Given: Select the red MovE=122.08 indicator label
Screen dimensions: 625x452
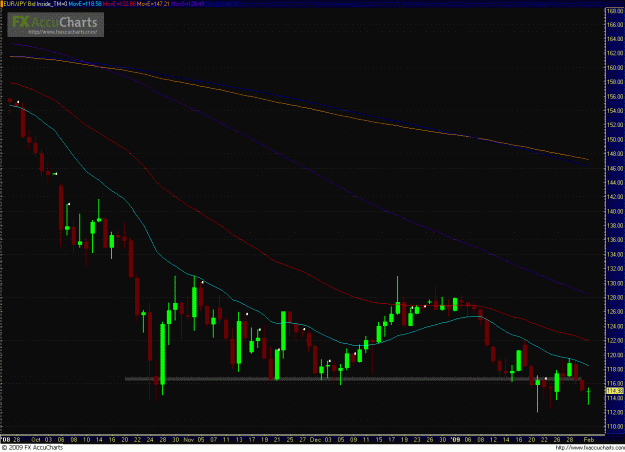Looking at the screenshot, I should pos(119,4).
